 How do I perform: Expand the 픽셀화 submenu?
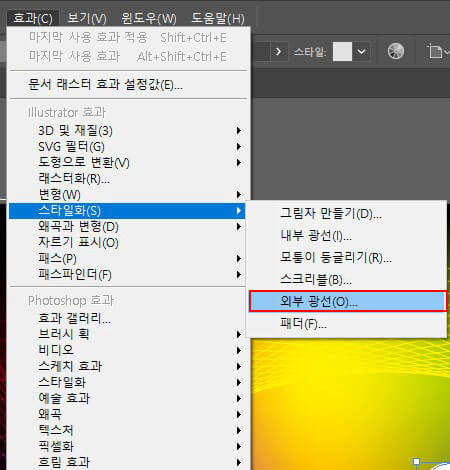128,446
